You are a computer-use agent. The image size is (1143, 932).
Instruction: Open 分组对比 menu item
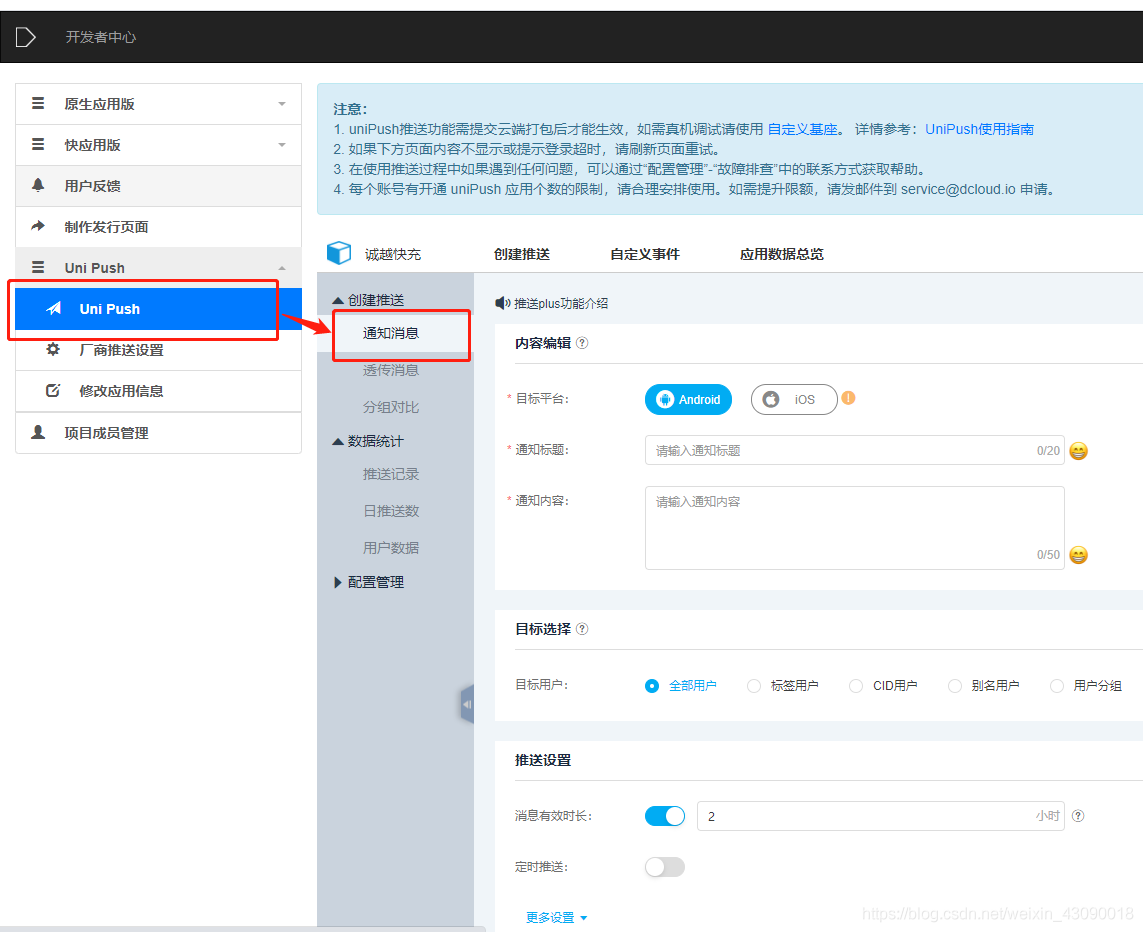click(x=391, y=407)
